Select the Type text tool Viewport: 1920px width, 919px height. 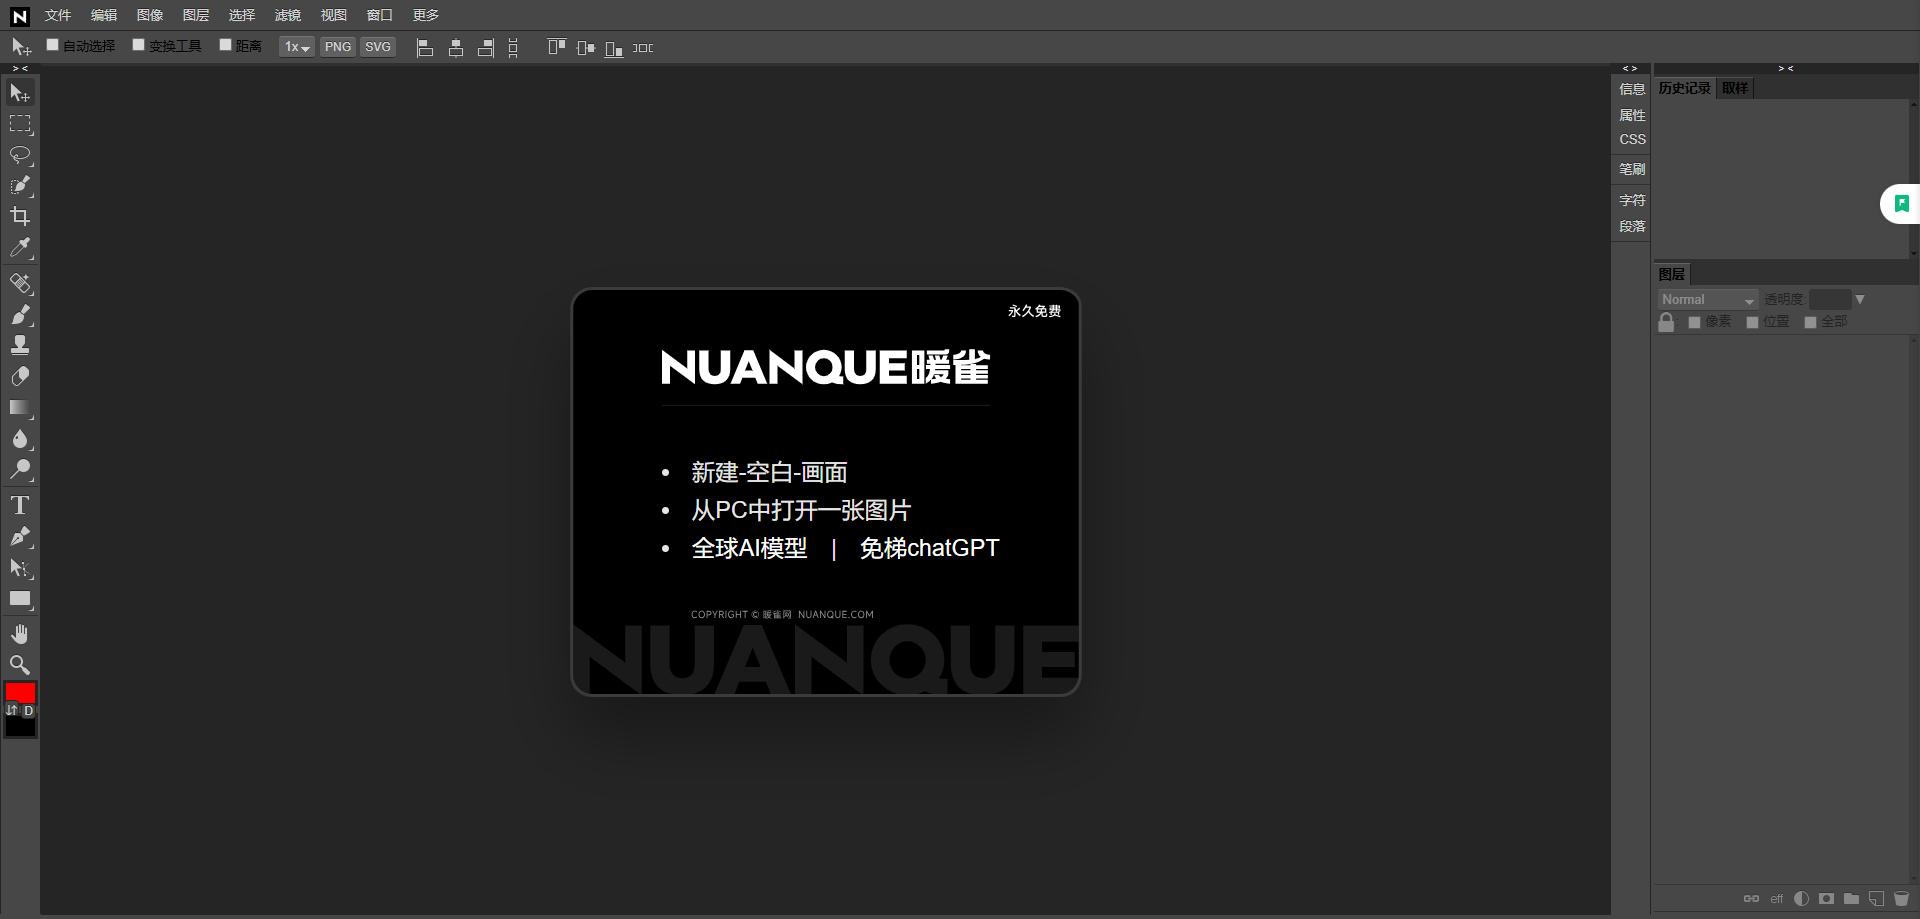coord(20,506)
